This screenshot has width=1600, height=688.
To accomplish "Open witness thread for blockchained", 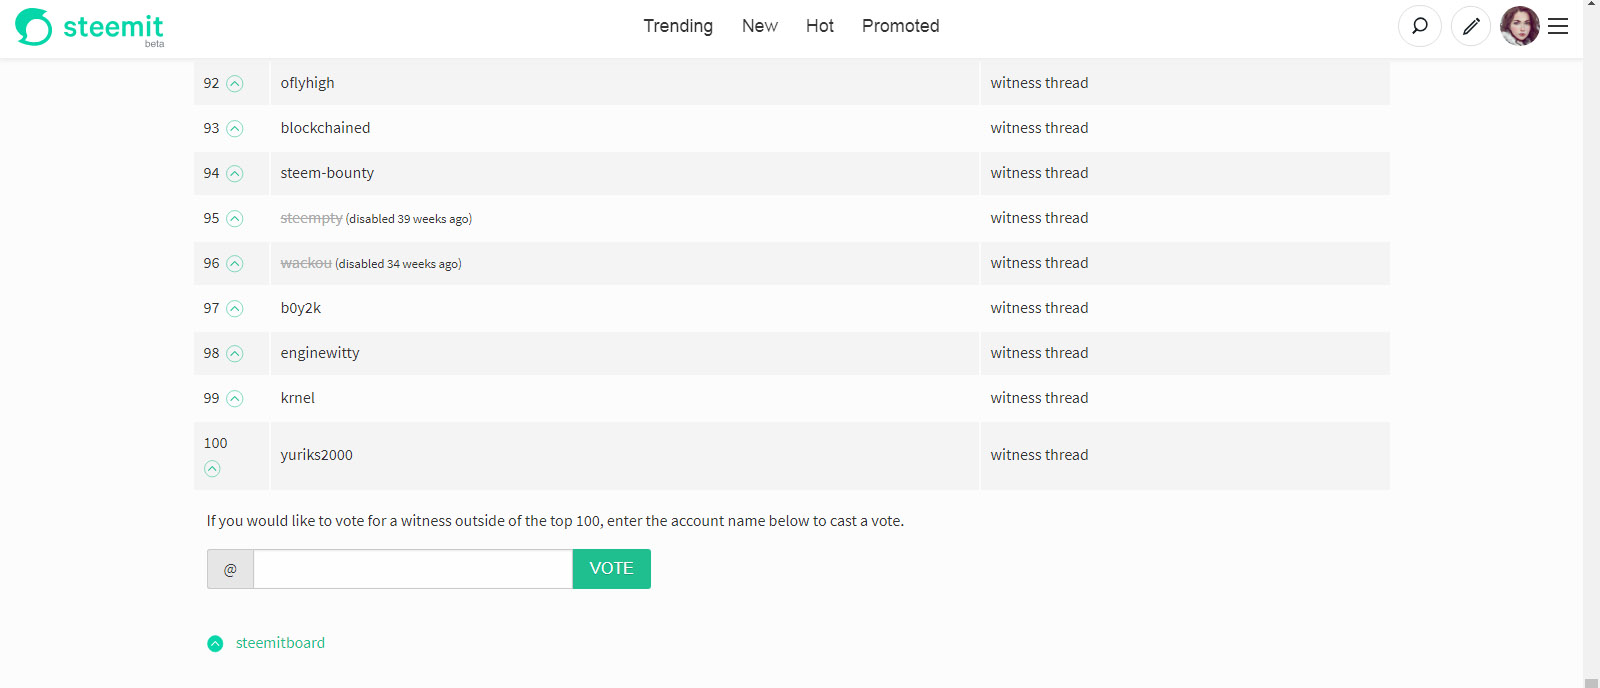I will (x=1039, y=128).
